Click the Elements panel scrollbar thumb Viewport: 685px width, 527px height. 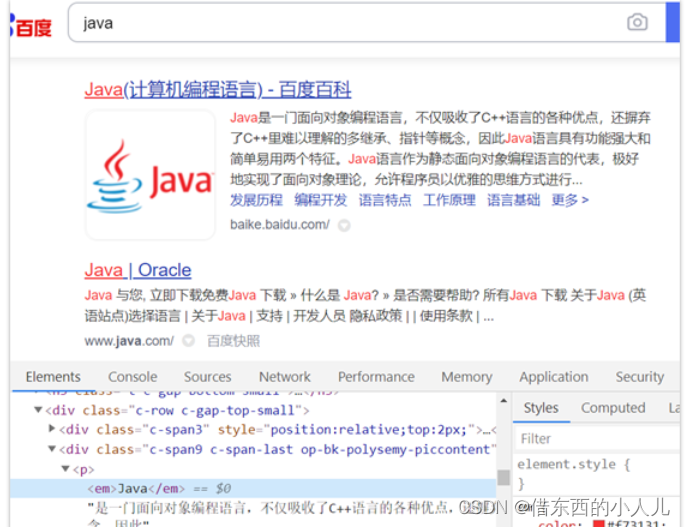[503, 477]
